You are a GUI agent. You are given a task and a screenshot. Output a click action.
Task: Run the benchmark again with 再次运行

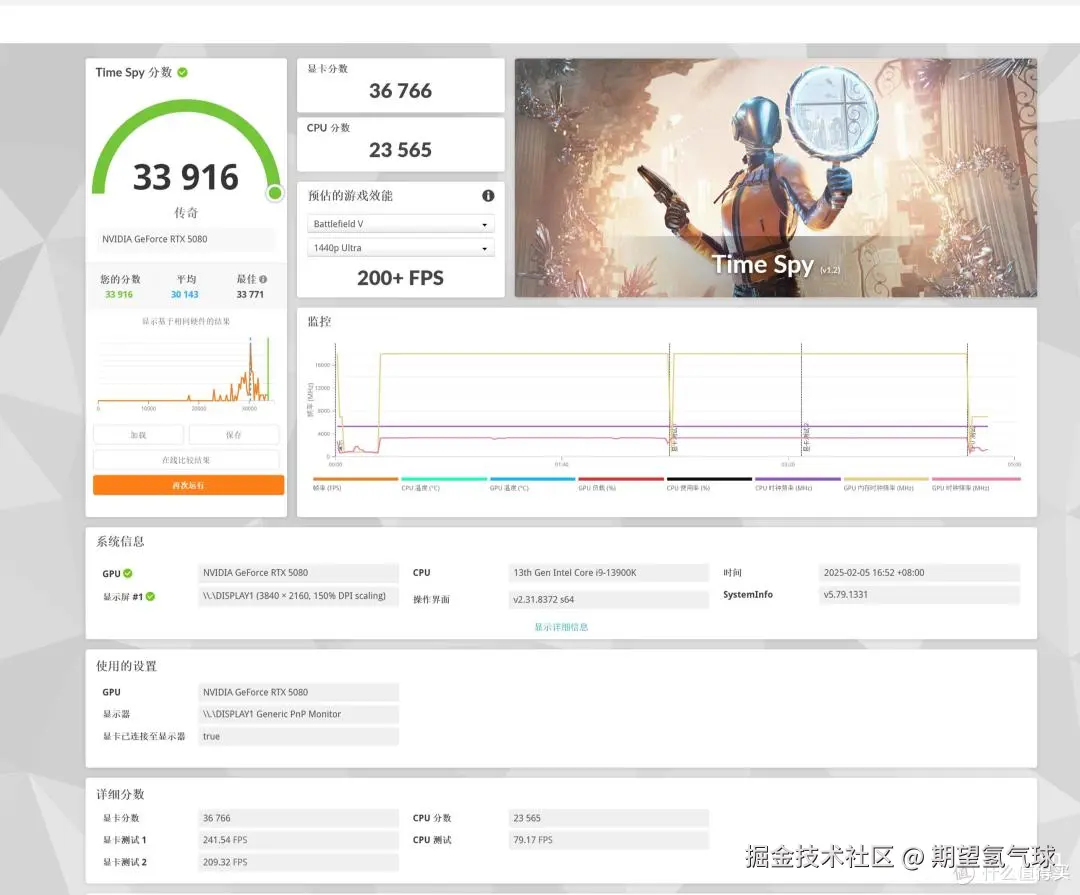(187, 483)
